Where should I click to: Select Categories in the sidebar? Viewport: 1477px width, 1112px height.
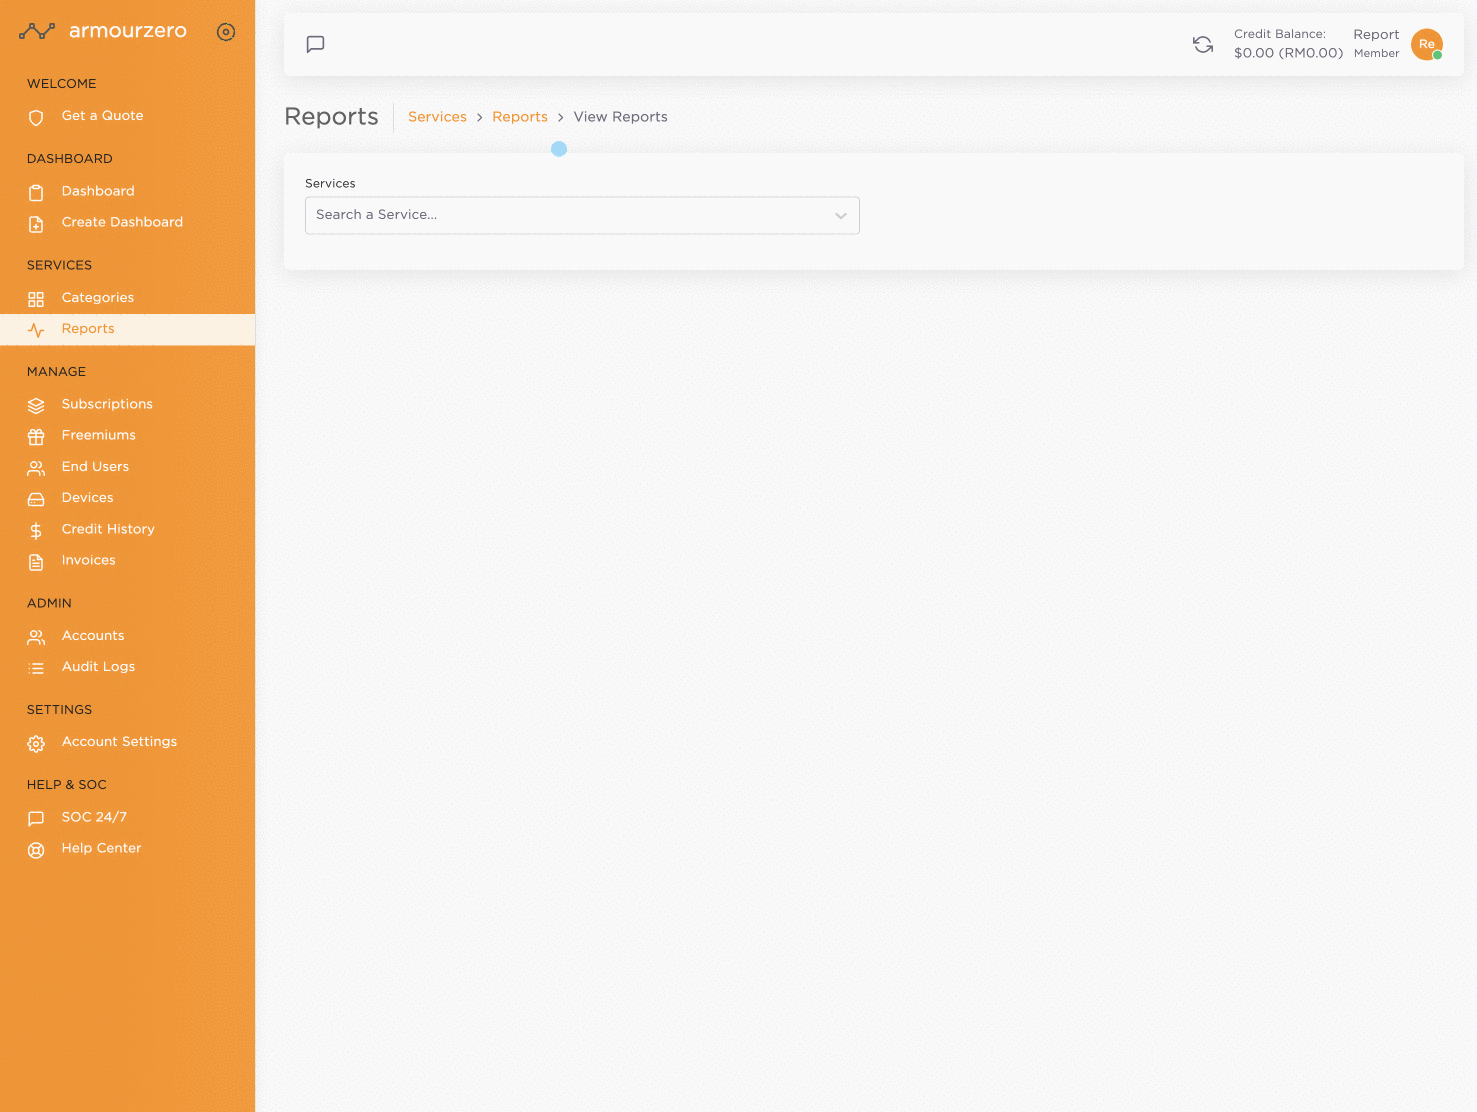click(x=98, y=298)
